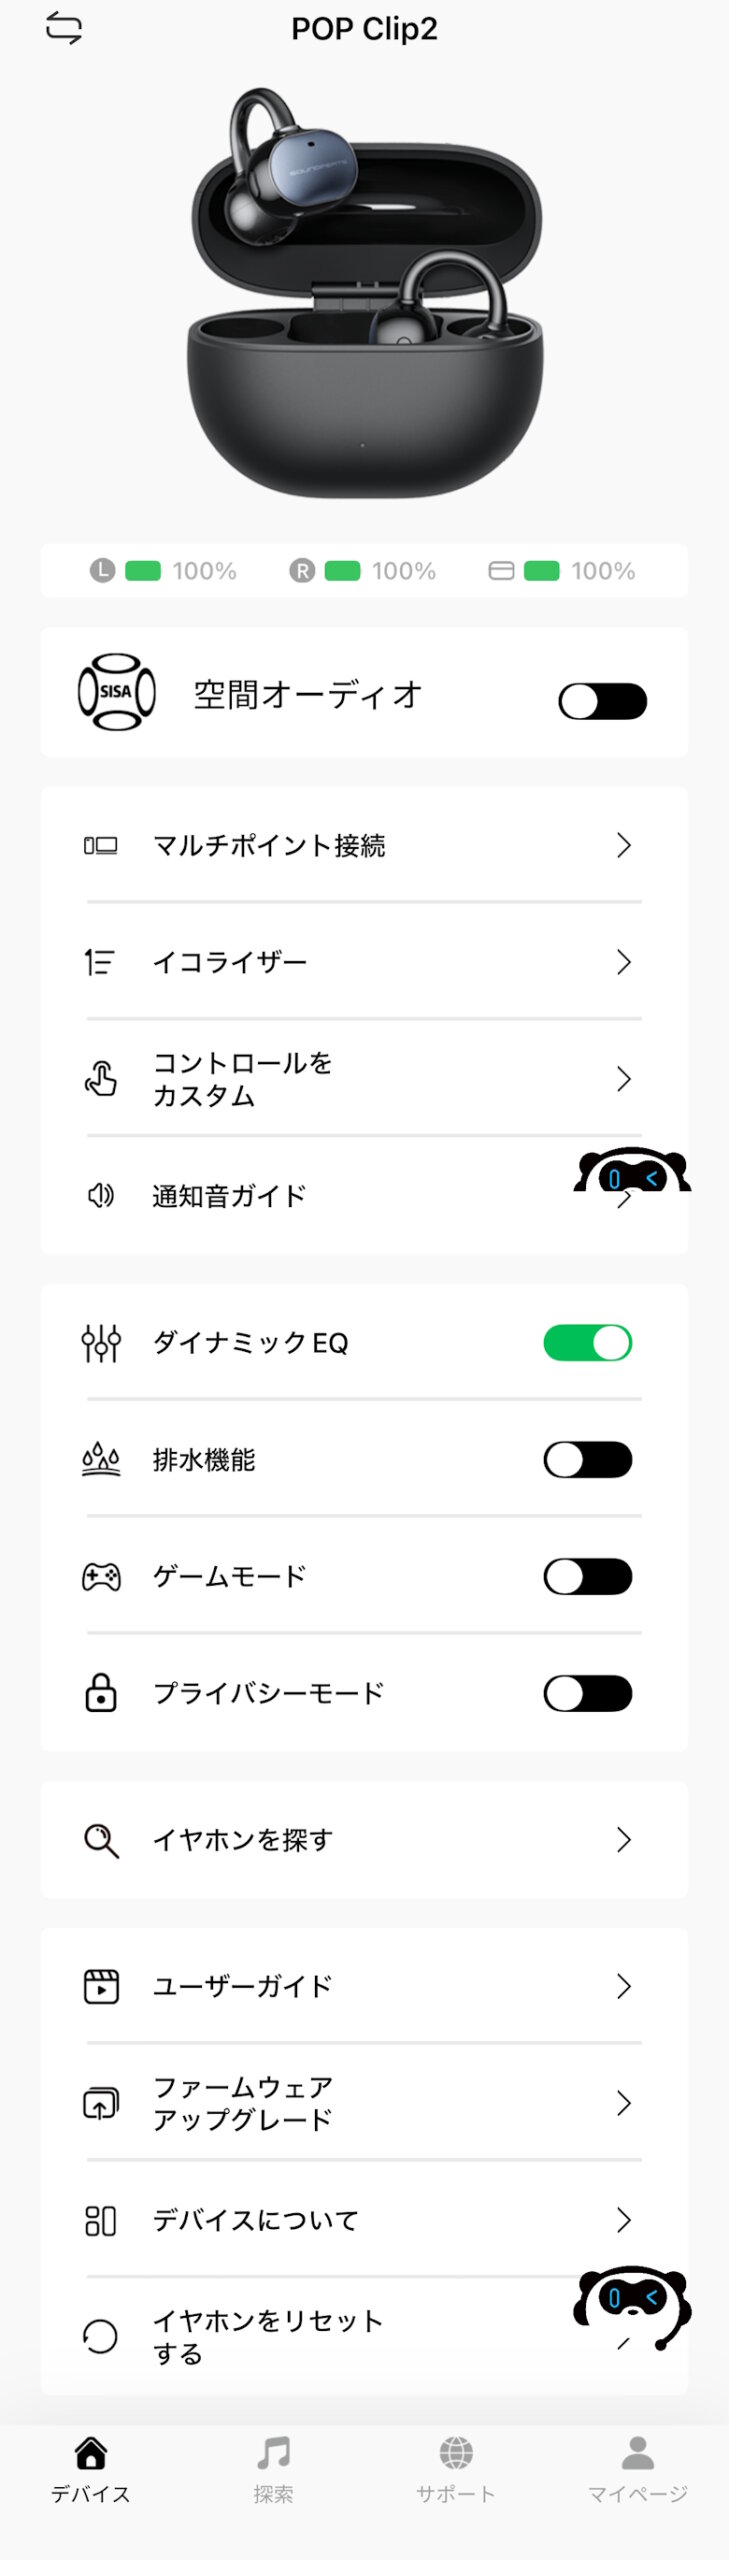Toggle プライバシーモード on
The width and height of the screenshot is (729, 2560).
coord(587,1694)
